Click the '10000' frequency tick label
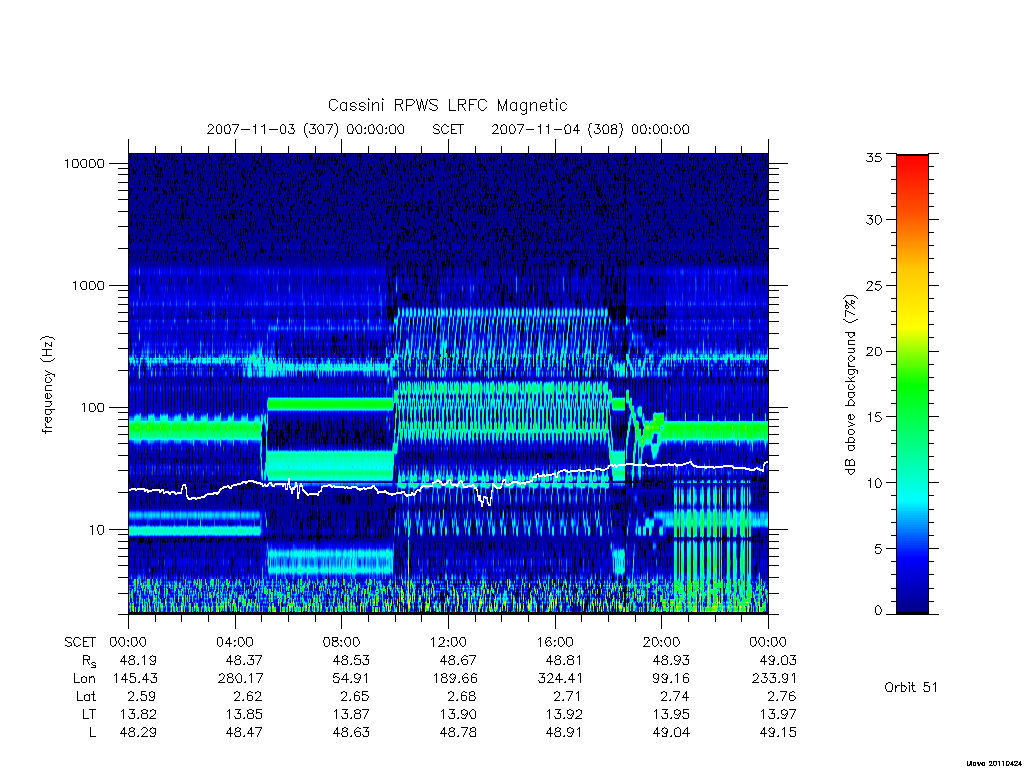This screenshot has height=768, width=1024. [84, 164]
